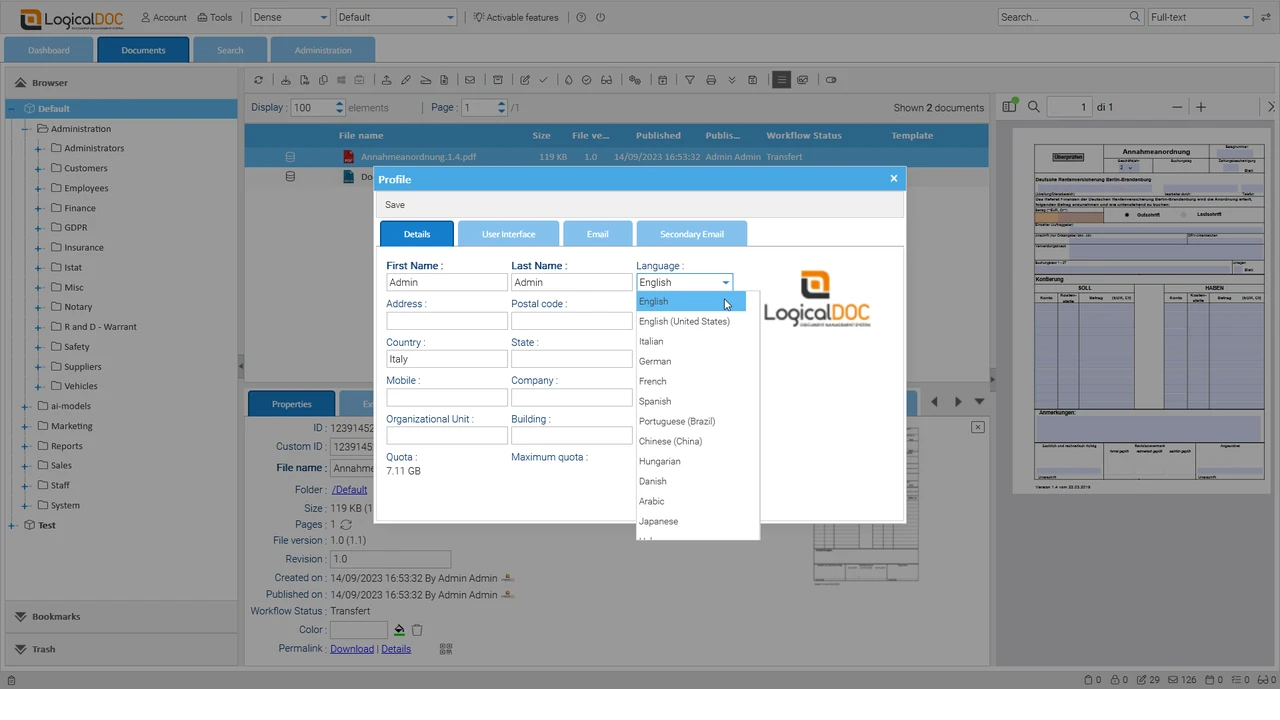The width and height of the screenshot is (1280, 720).
Task: Open the Trash panel
Action: pos(43,649)
